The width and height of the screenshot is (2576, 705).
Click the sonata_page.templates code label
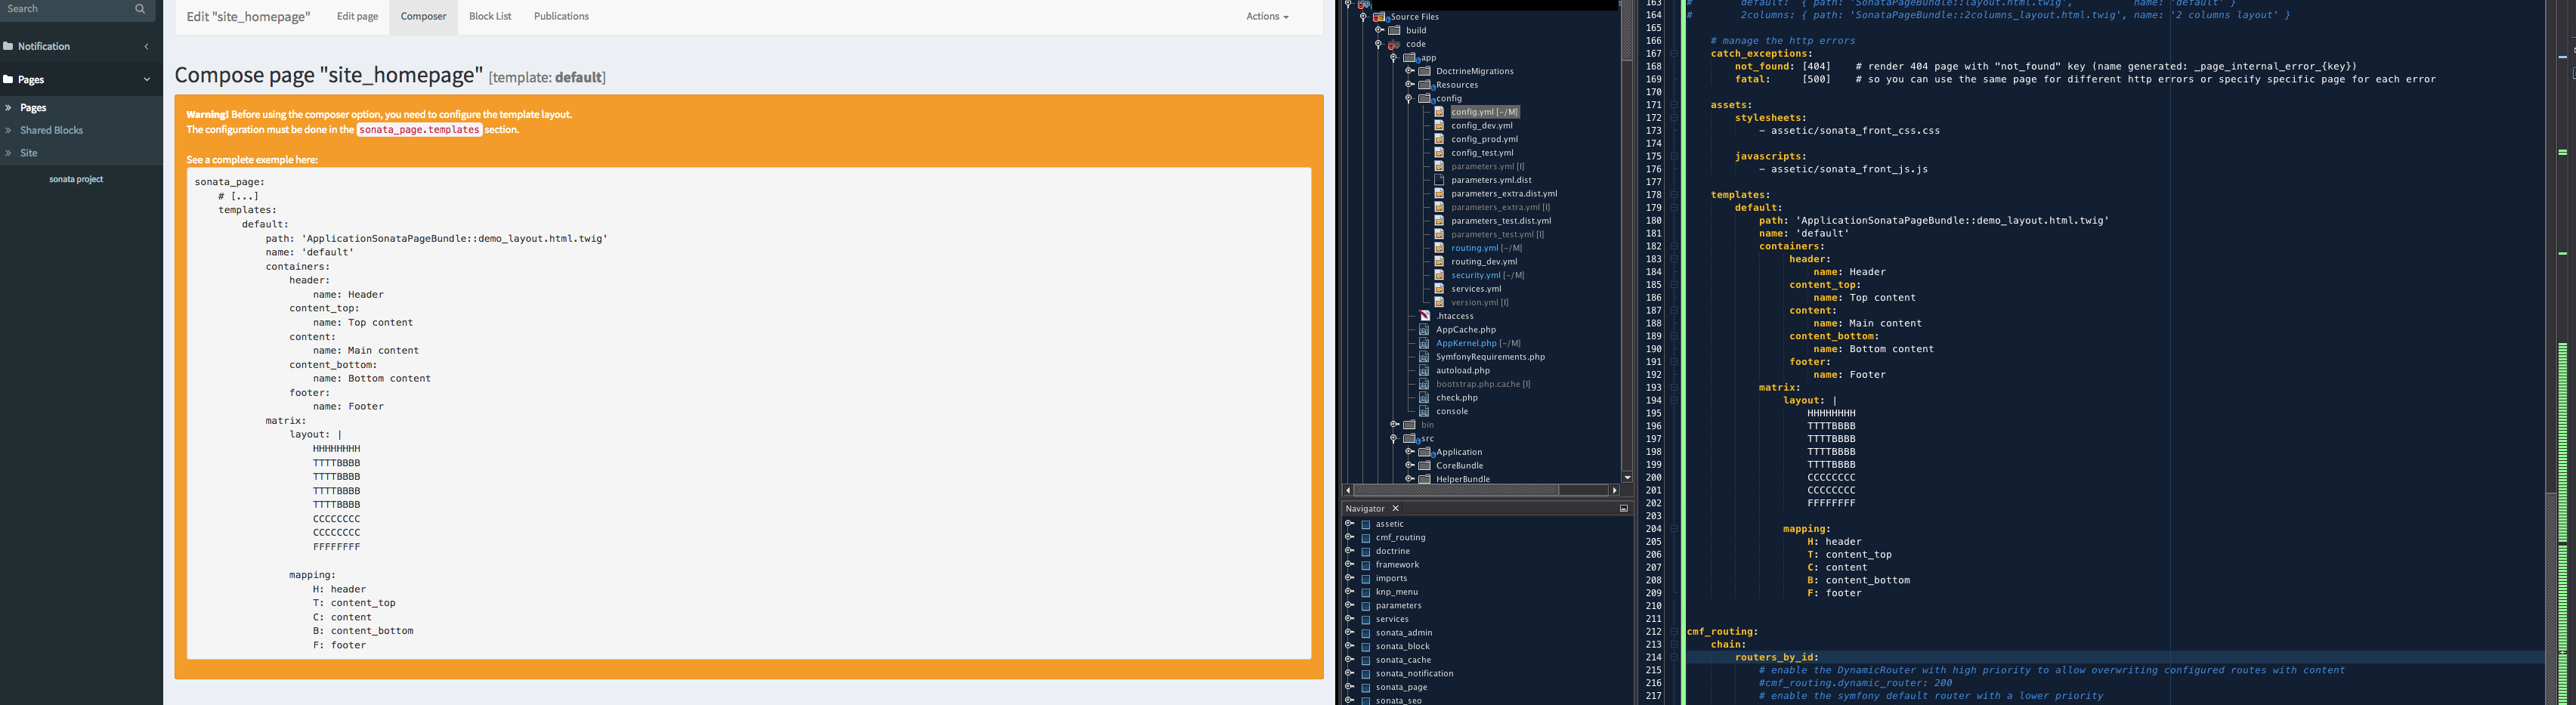pyautogui.click(x=419, y=130)
